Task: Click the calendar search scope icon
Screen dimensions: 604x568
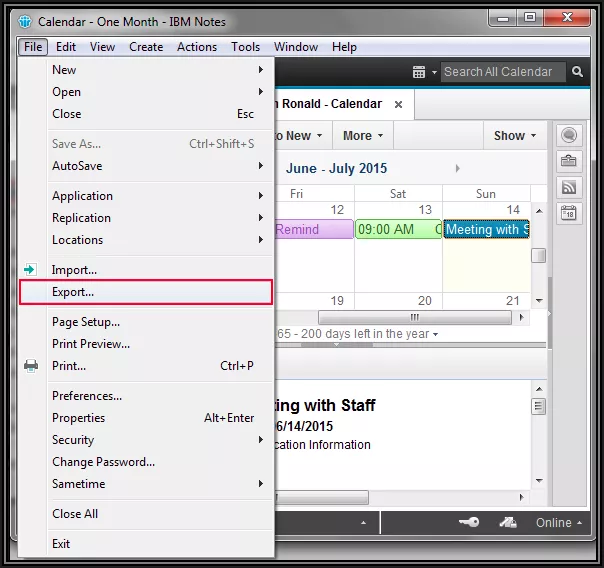Action: point(419,72)
